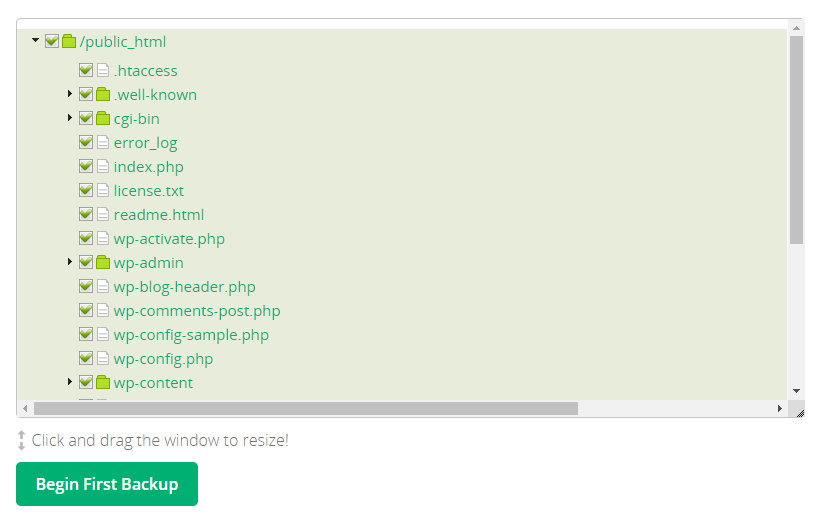Click the .well-known folder icon
Viewport: 829px width, 522px height.
[x=103, y=94]
